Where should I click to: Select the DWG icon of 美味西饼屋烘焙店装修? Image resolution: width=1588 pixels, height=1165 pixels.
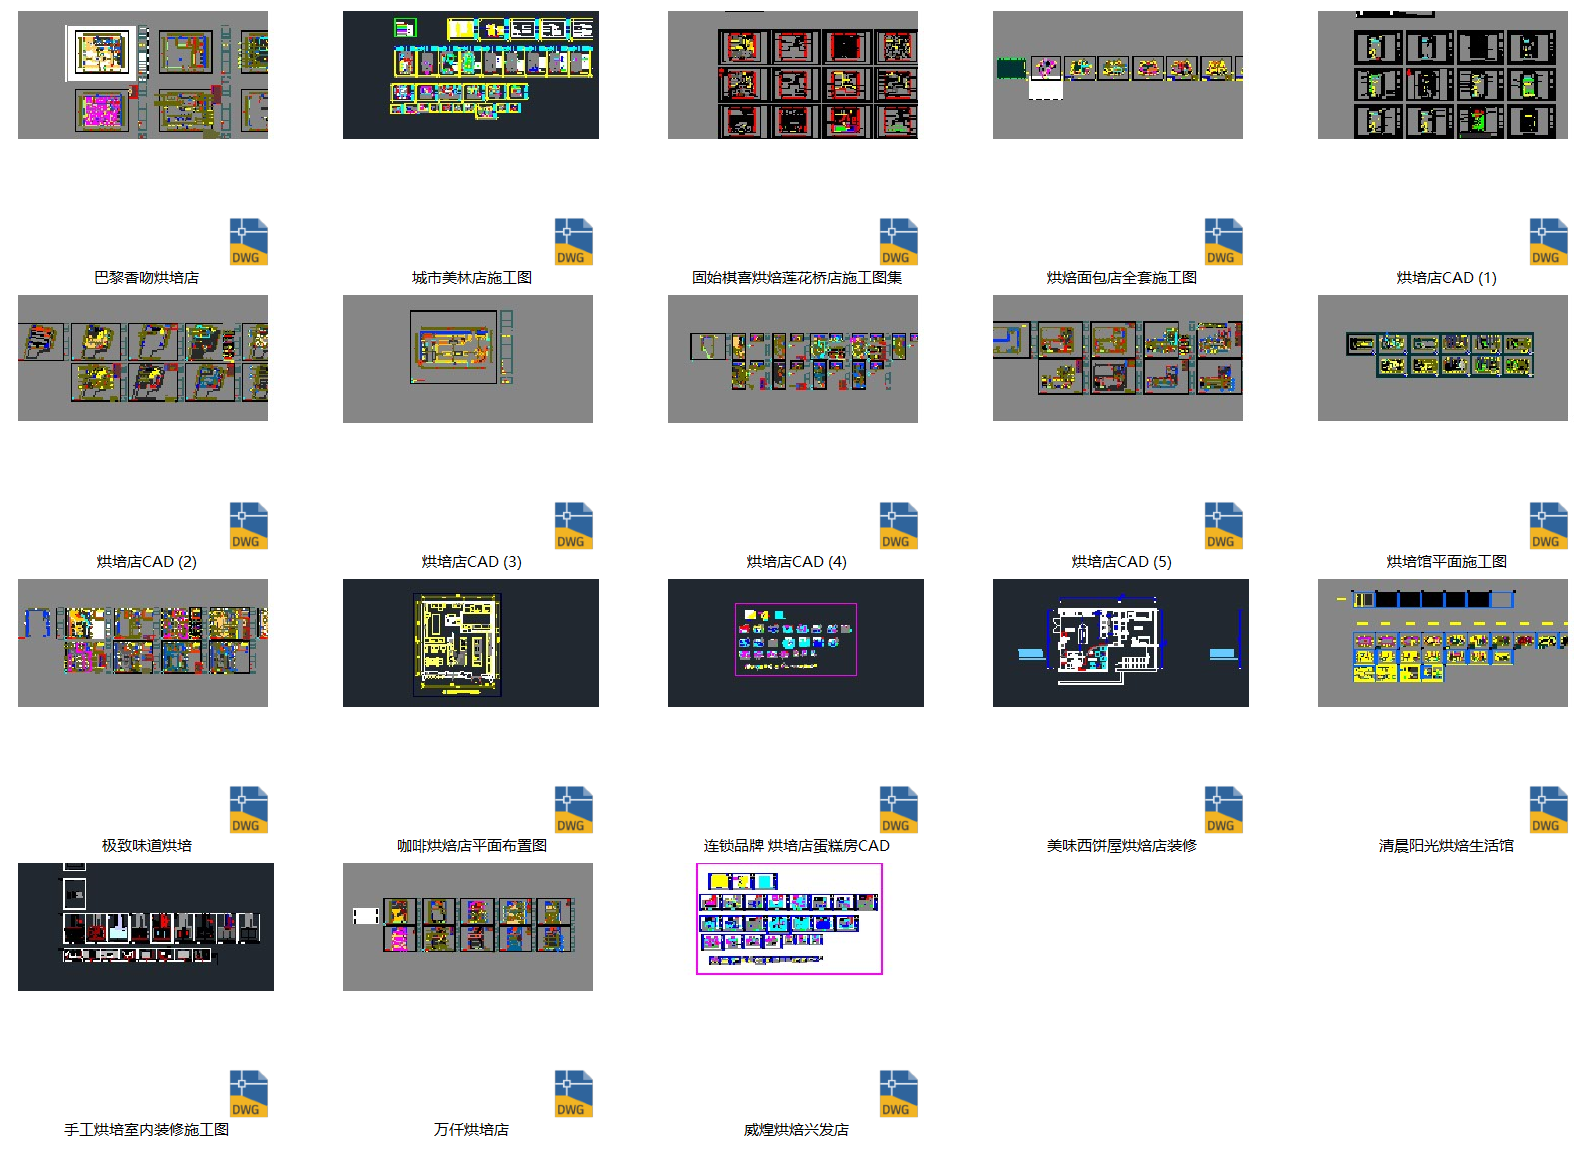tap(1223, 809)
